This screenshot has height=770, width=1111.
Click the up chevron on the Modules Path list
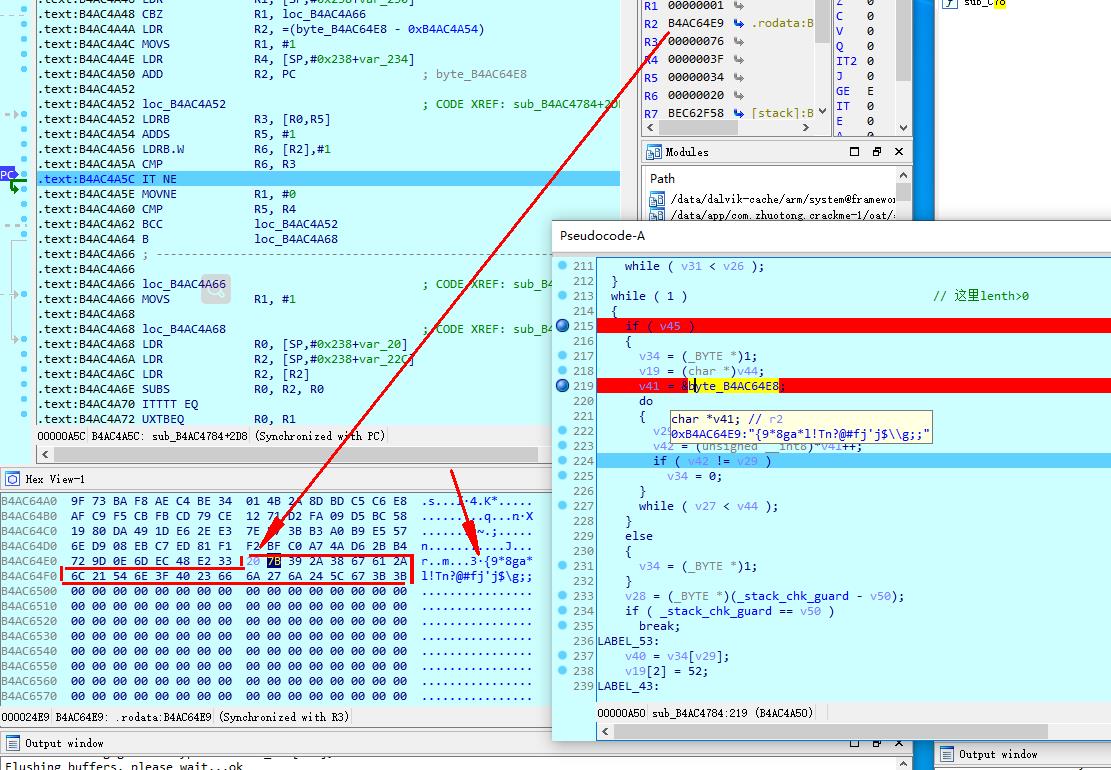click(x=903, y=173)
